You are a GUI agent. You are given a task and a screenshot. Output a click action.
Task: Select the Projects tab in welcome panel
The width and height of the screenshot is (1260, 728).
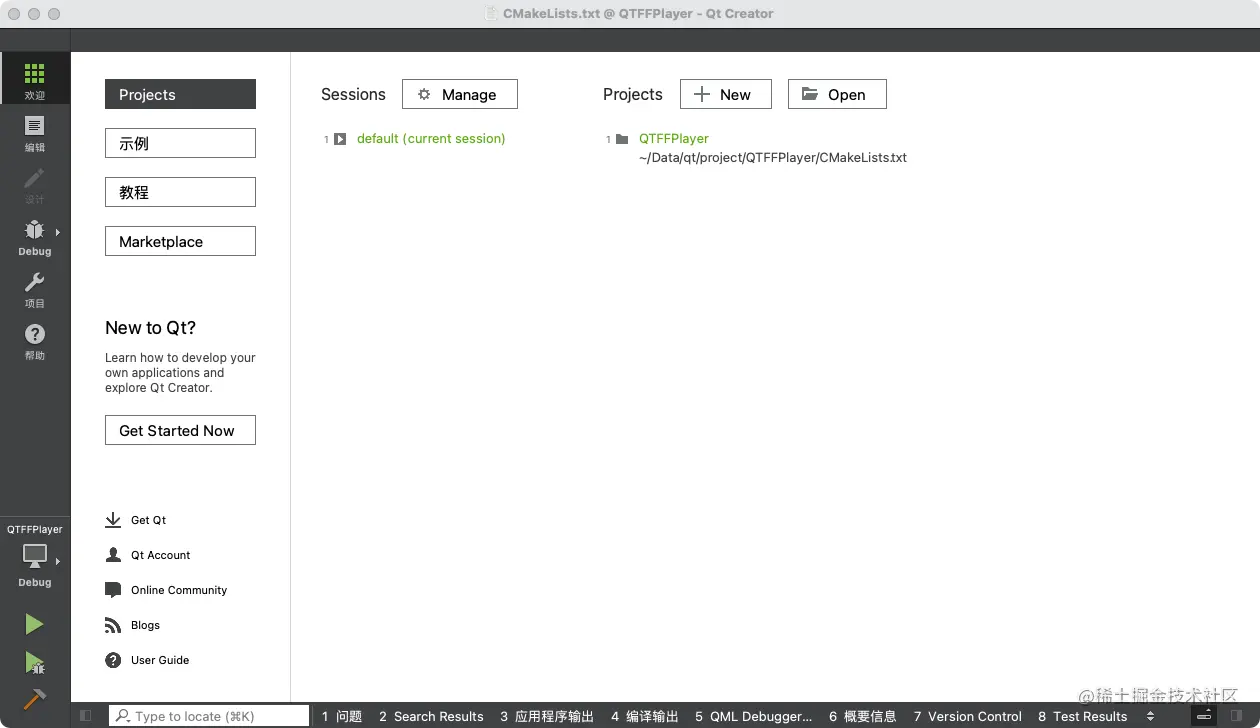(x=180, y=94)
